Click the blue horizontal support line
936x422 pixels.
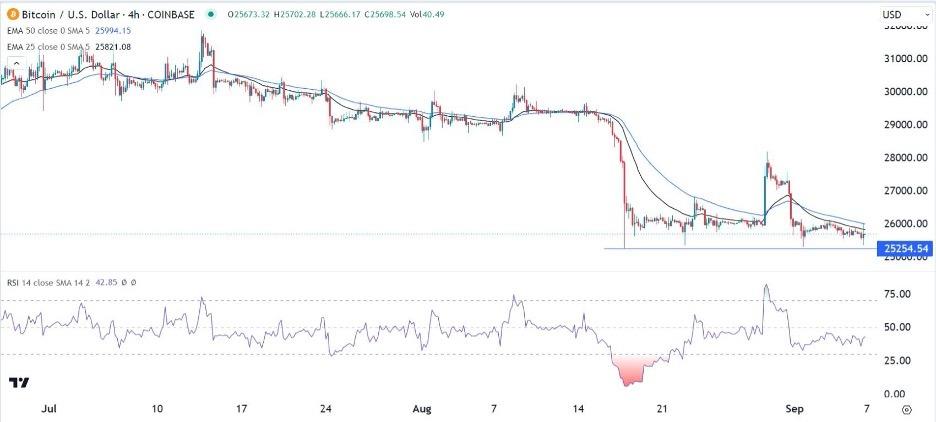[740, 248]
